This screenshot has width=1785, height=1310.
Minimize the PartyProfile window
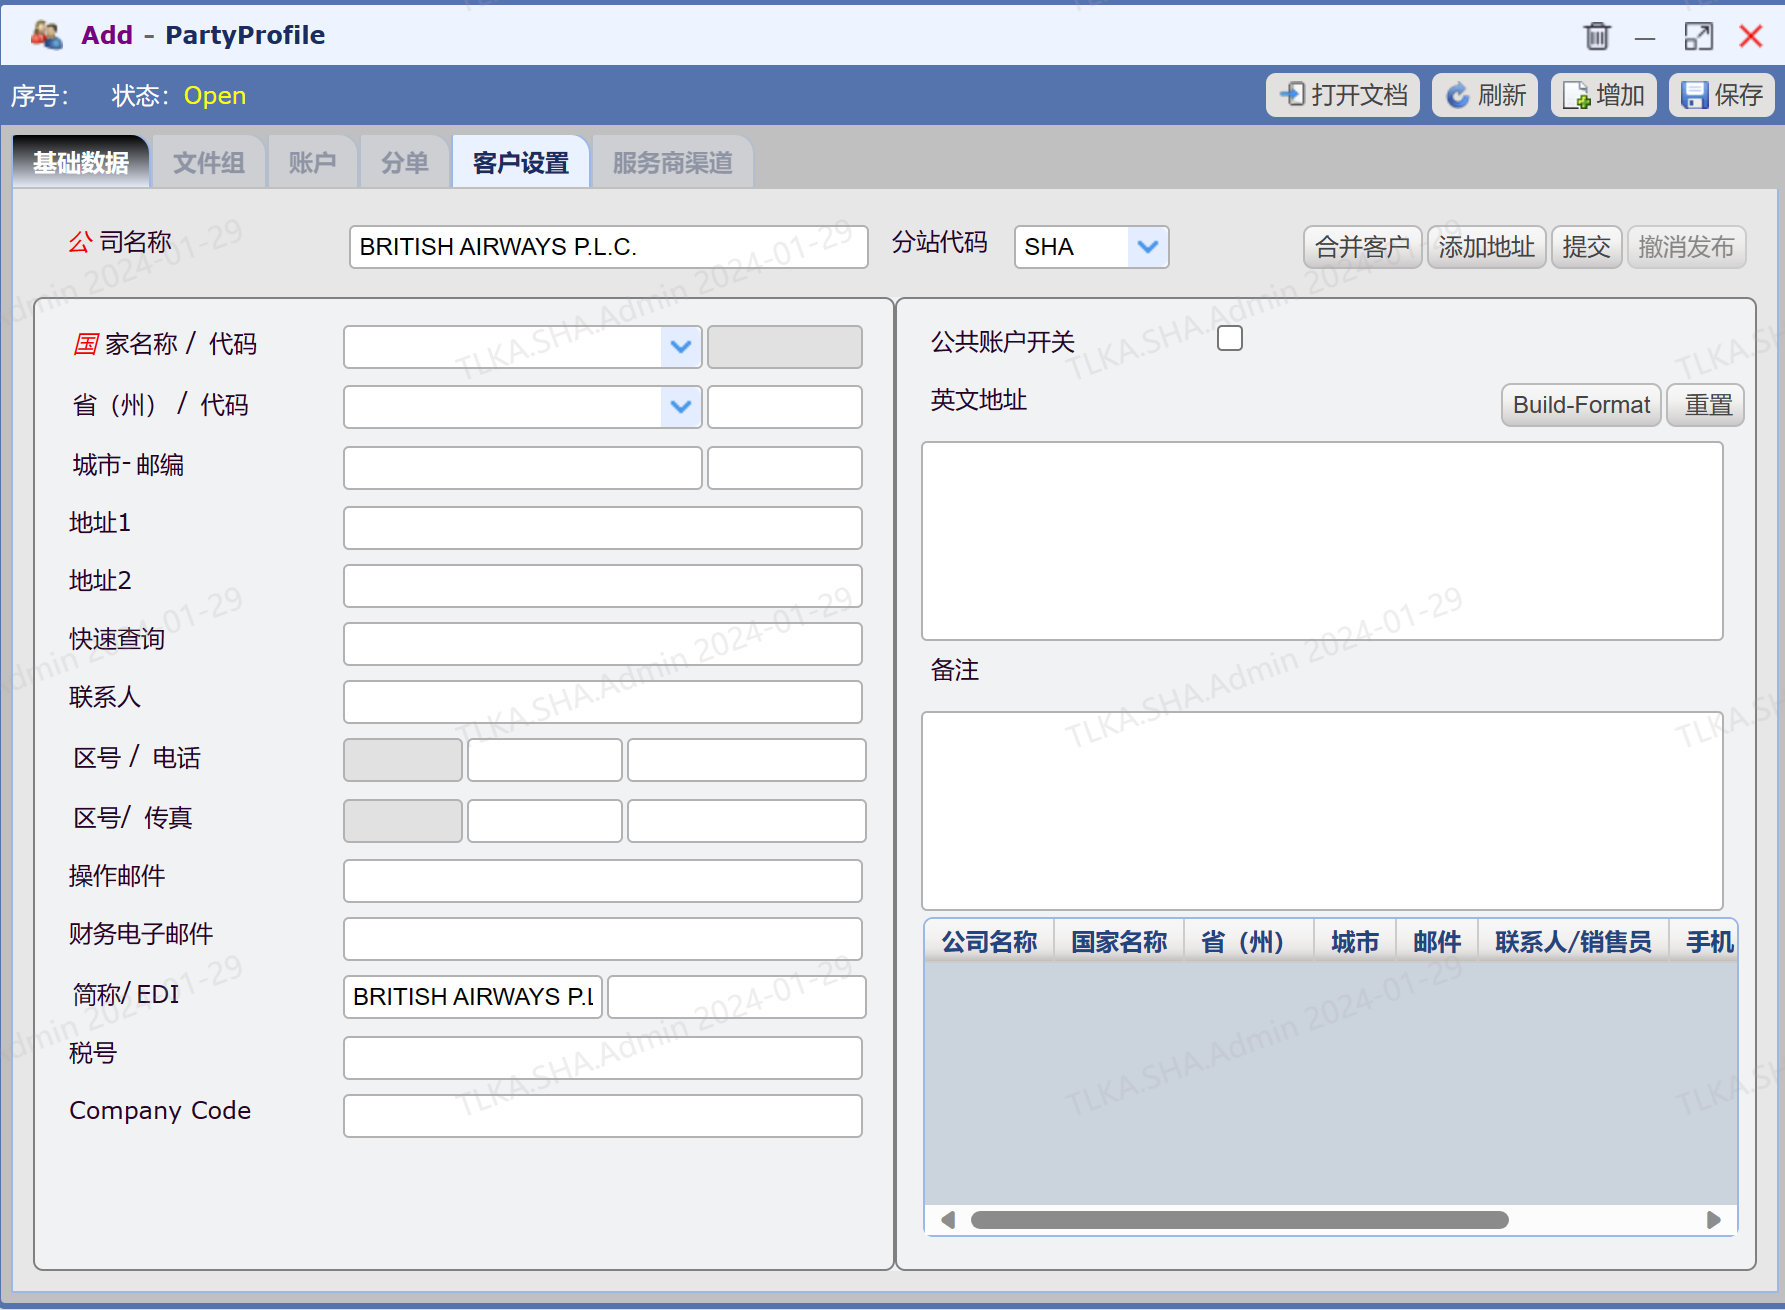point(1645,38)
